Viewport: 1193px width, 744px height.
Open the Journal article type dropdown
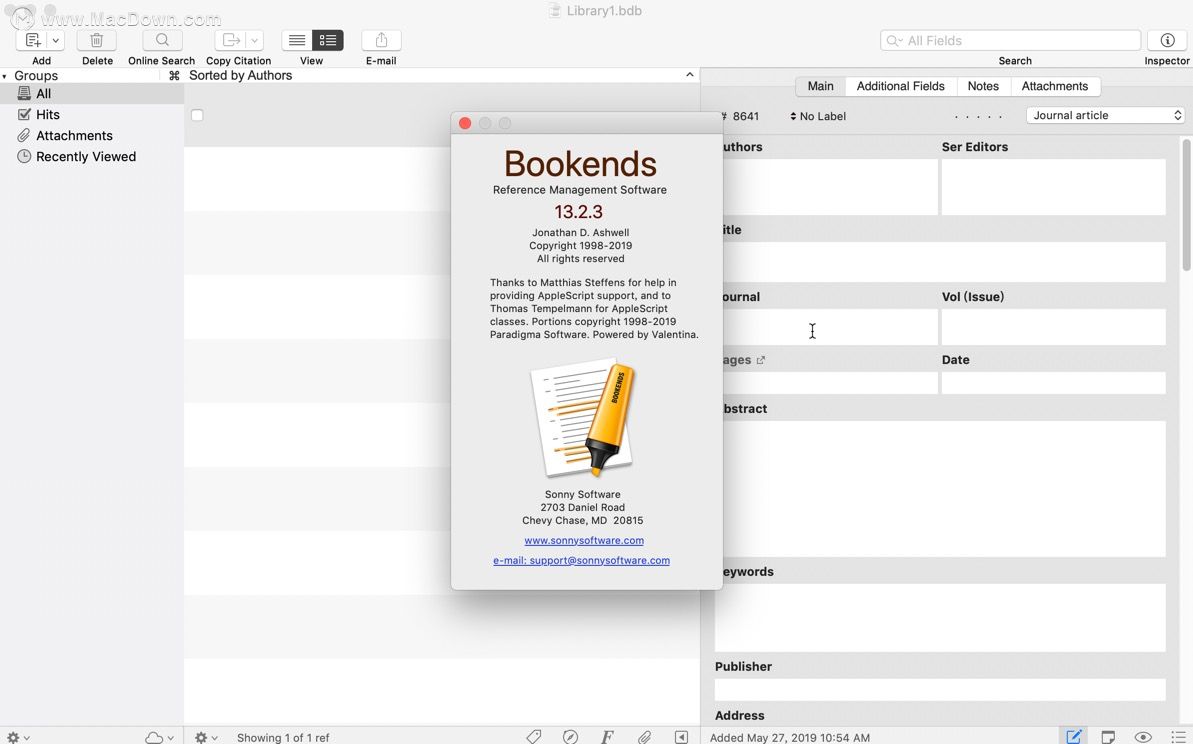[x=1106, y=115]
